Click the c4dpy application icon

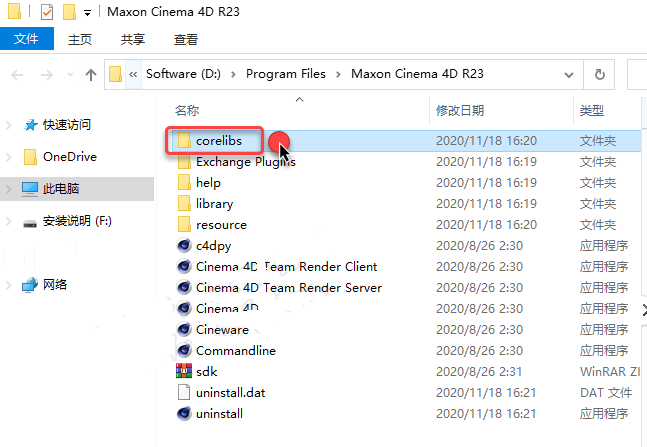pos(184,246)
